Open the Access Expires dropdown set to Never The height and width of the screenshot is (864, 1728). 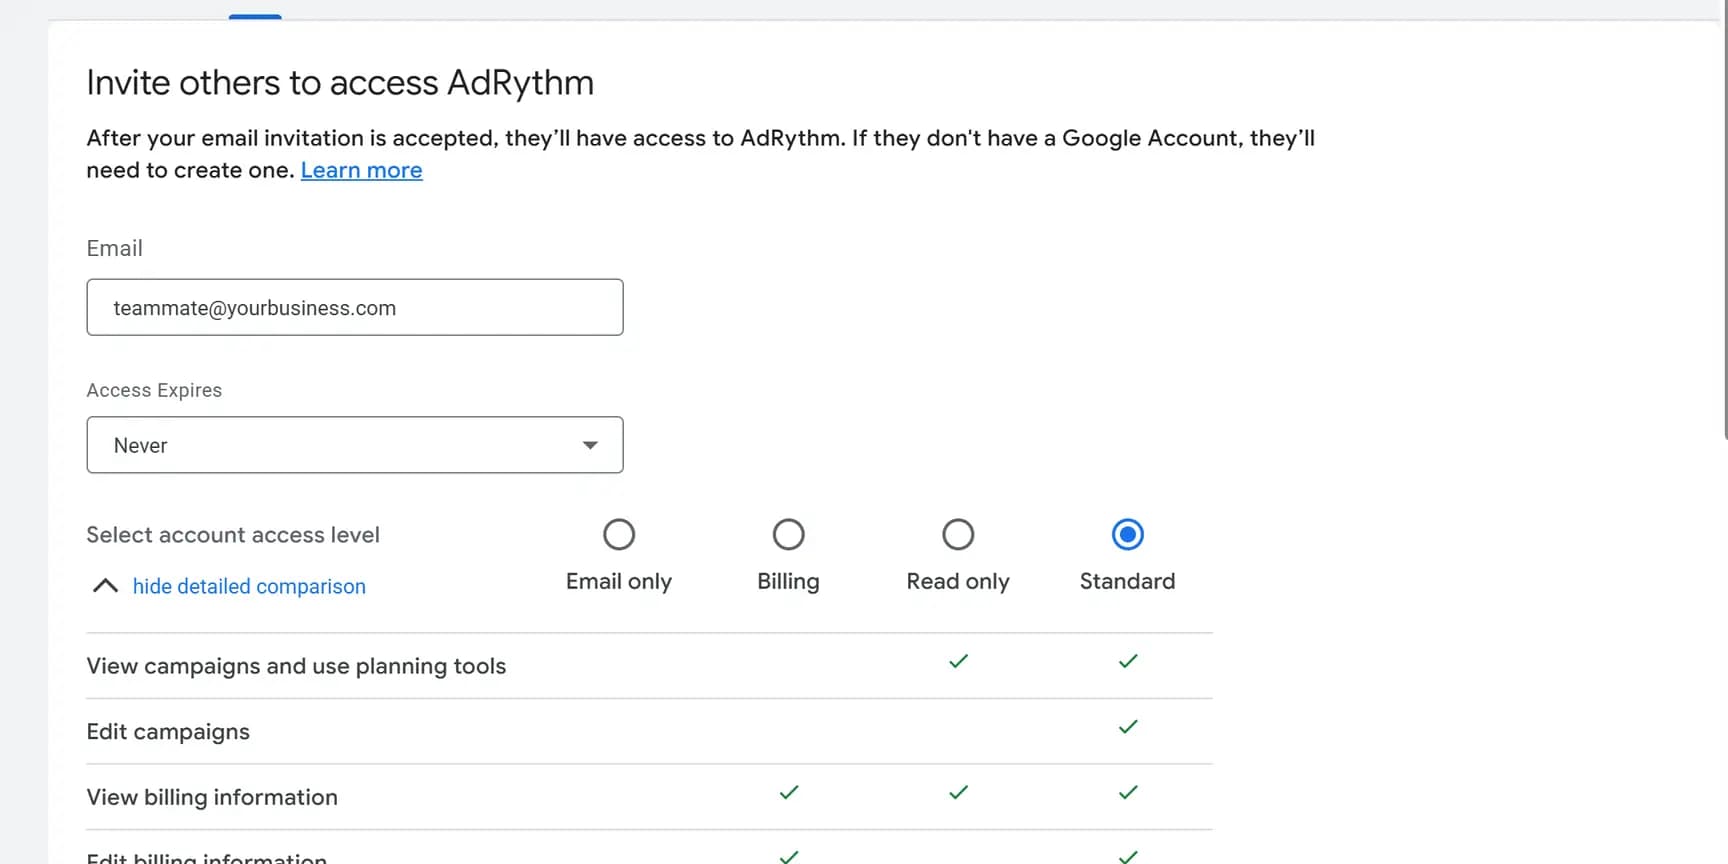[x=355, y=445]
